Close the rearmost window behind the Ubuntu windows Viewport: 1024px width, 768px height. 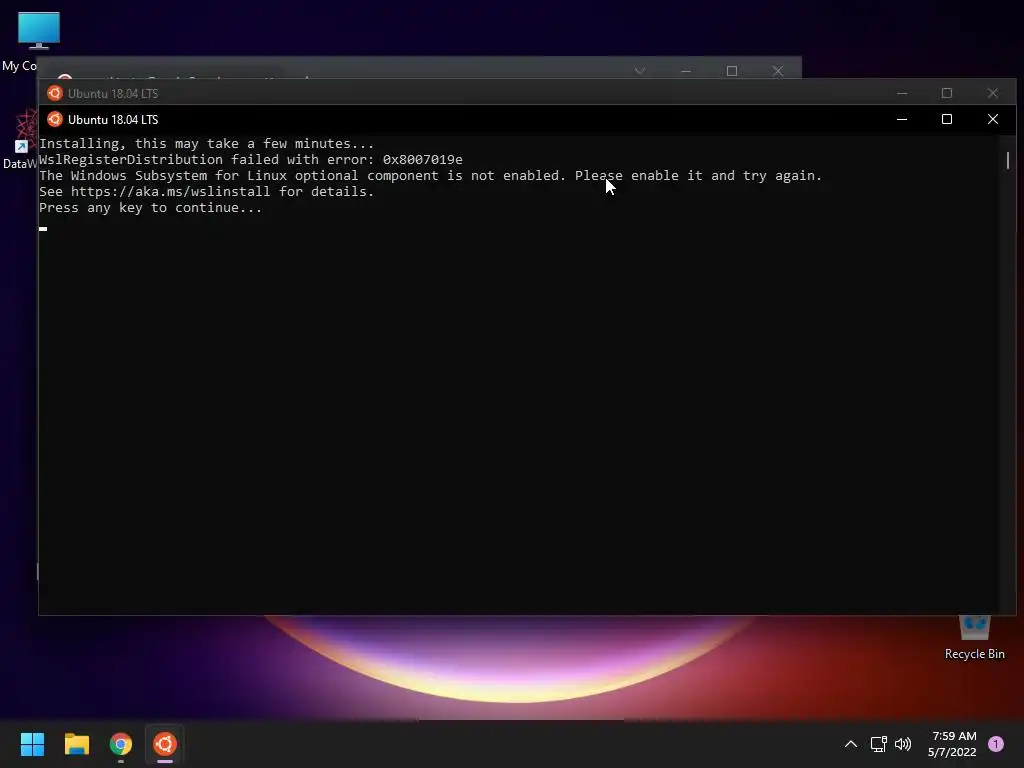pos(777,71)
